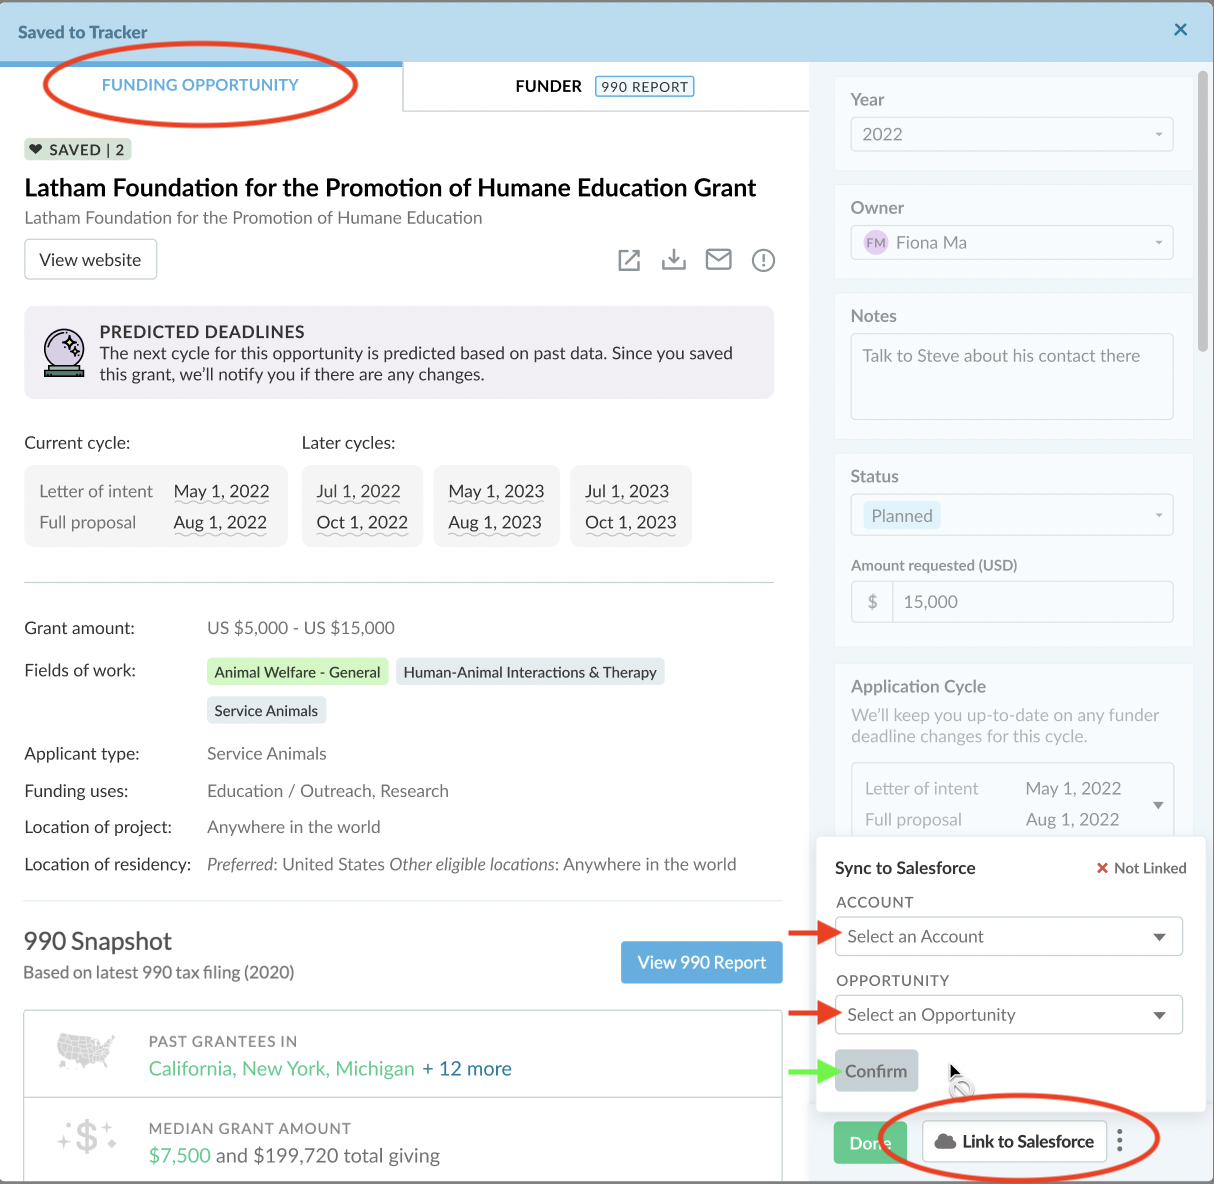Viewport: 1214px width, 1184px height.
Task: Click the + 12 more link
Action: (x=467, y=1069)
